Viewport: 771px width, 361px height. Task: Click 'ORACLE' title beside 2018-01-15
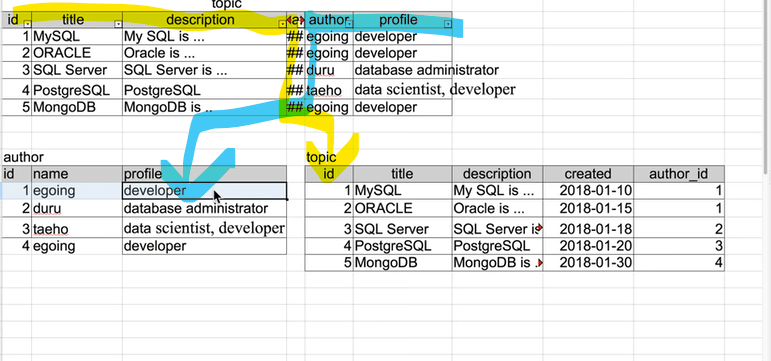coord(403,208)
